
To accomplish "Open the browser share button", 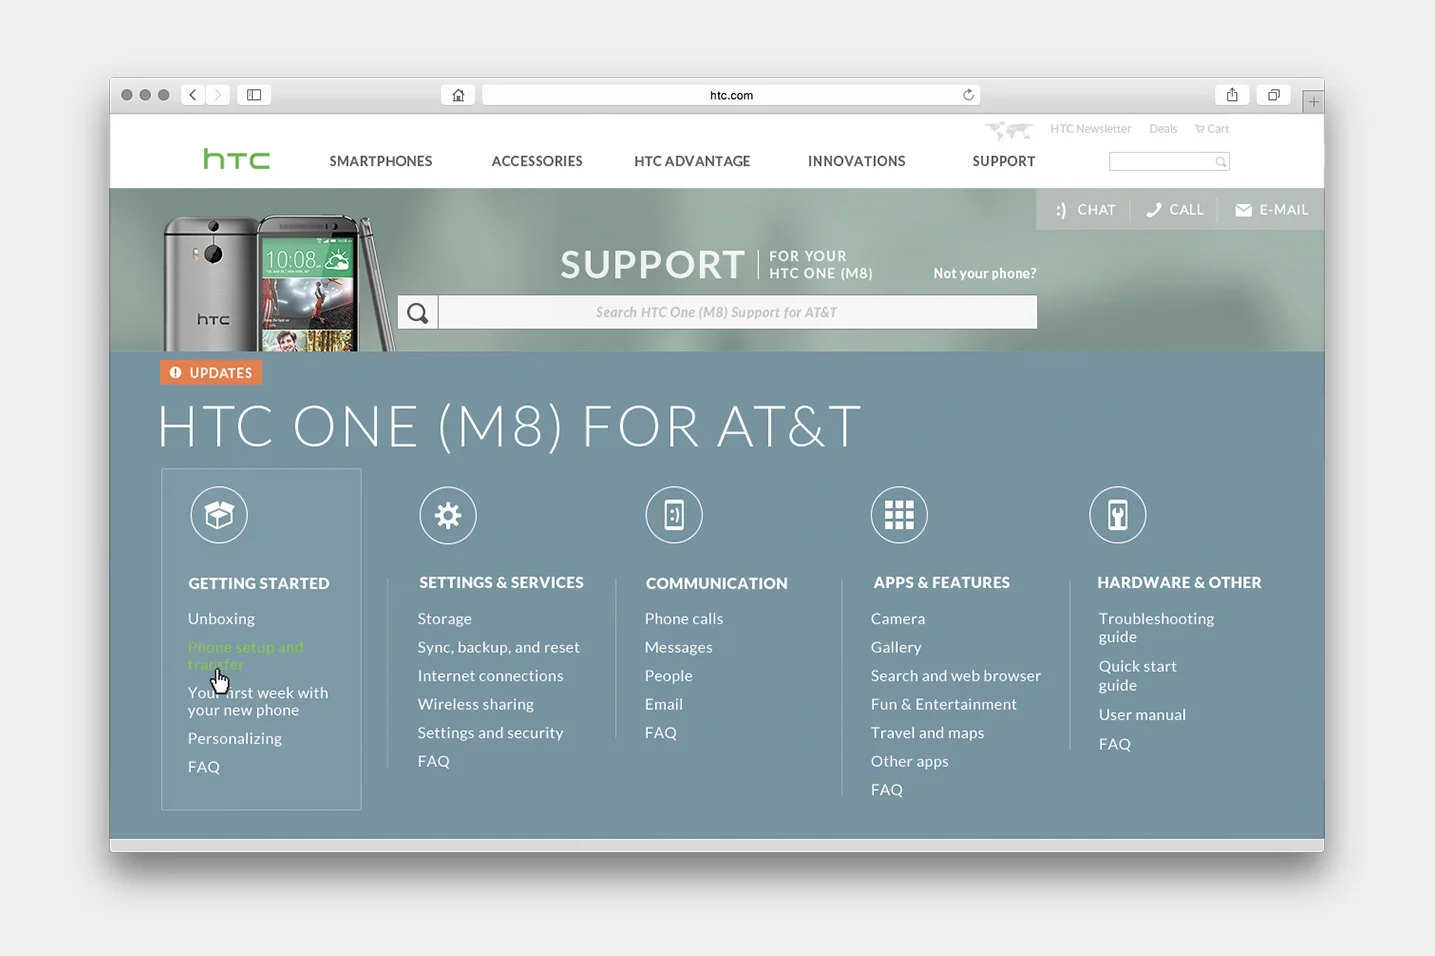I will pos(1232,95).
